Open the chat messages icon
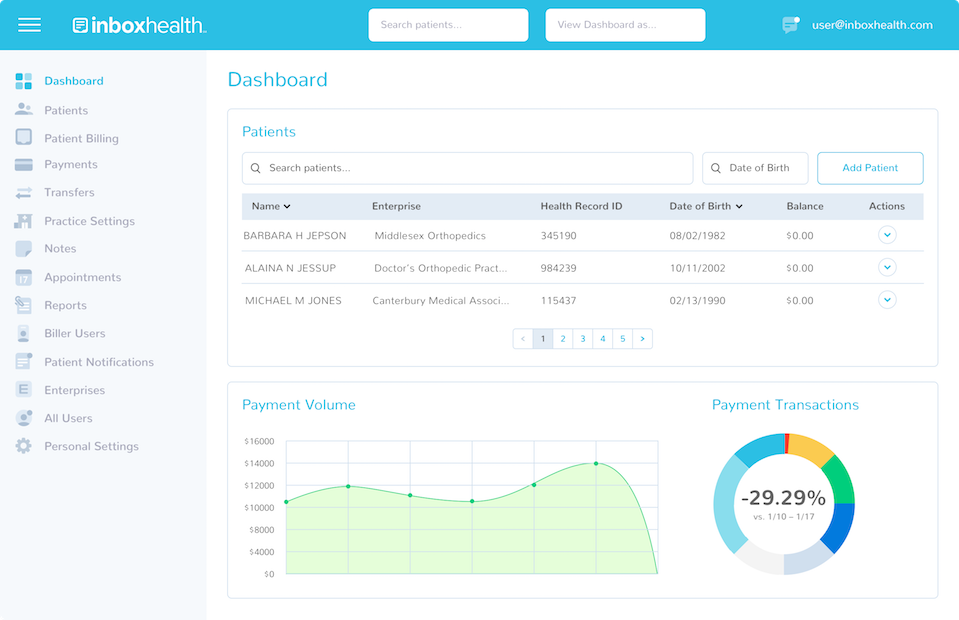Image resolution: width=959 pixels, height=620 pixels. [x=791, y=25]
